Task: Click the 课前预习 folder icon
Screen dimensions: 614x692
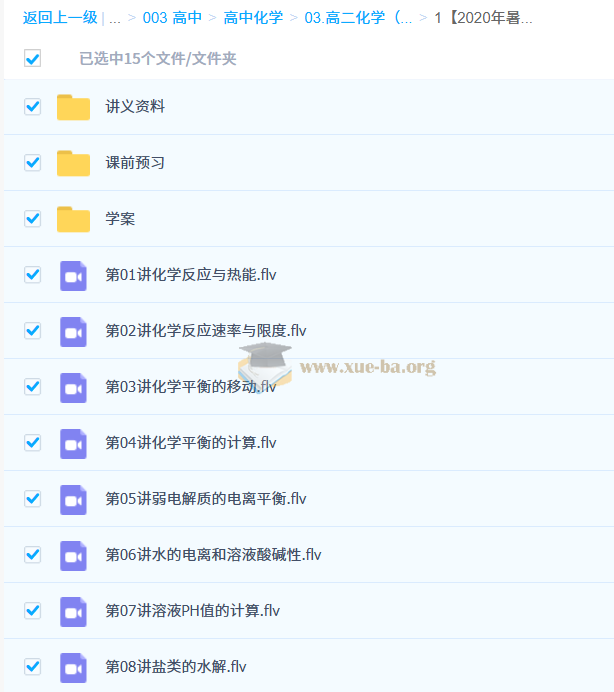Action: [73, 163]
